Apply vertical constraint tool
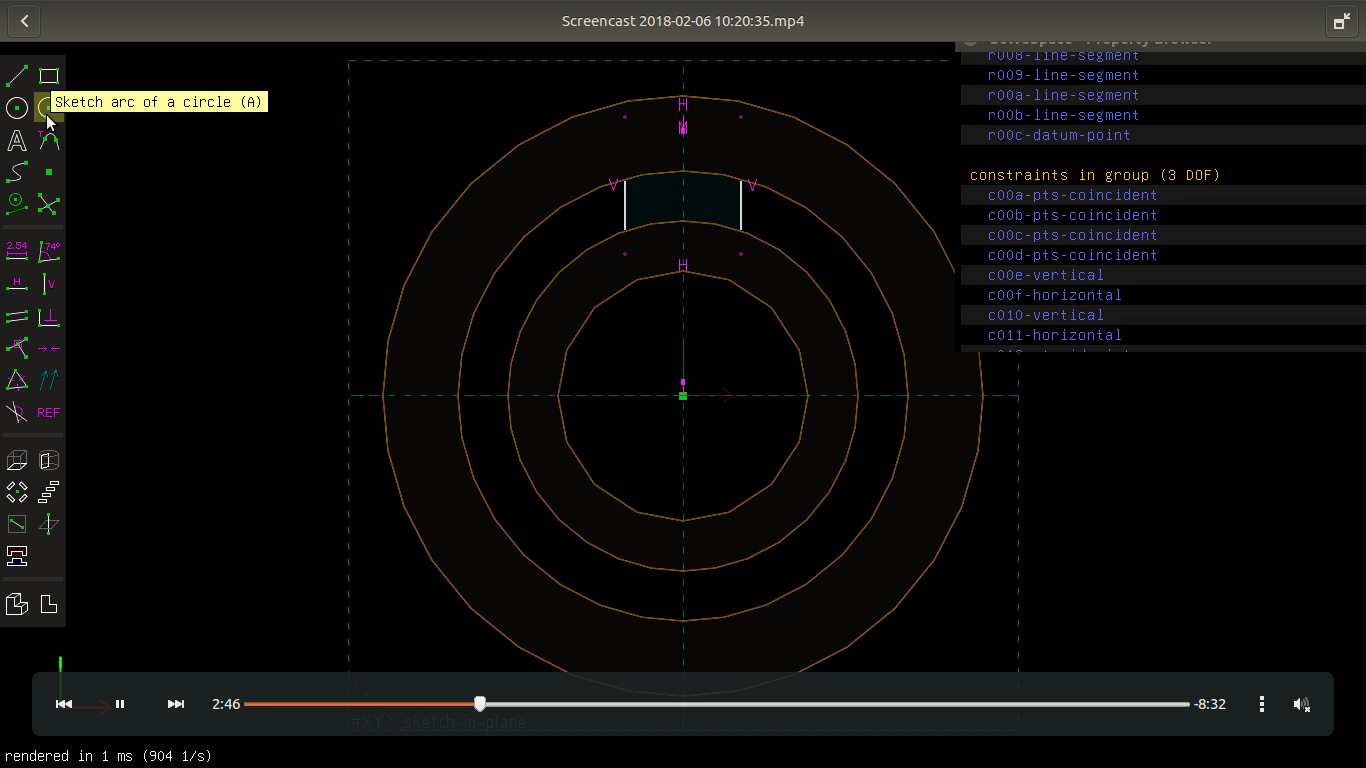 (49, 284)
